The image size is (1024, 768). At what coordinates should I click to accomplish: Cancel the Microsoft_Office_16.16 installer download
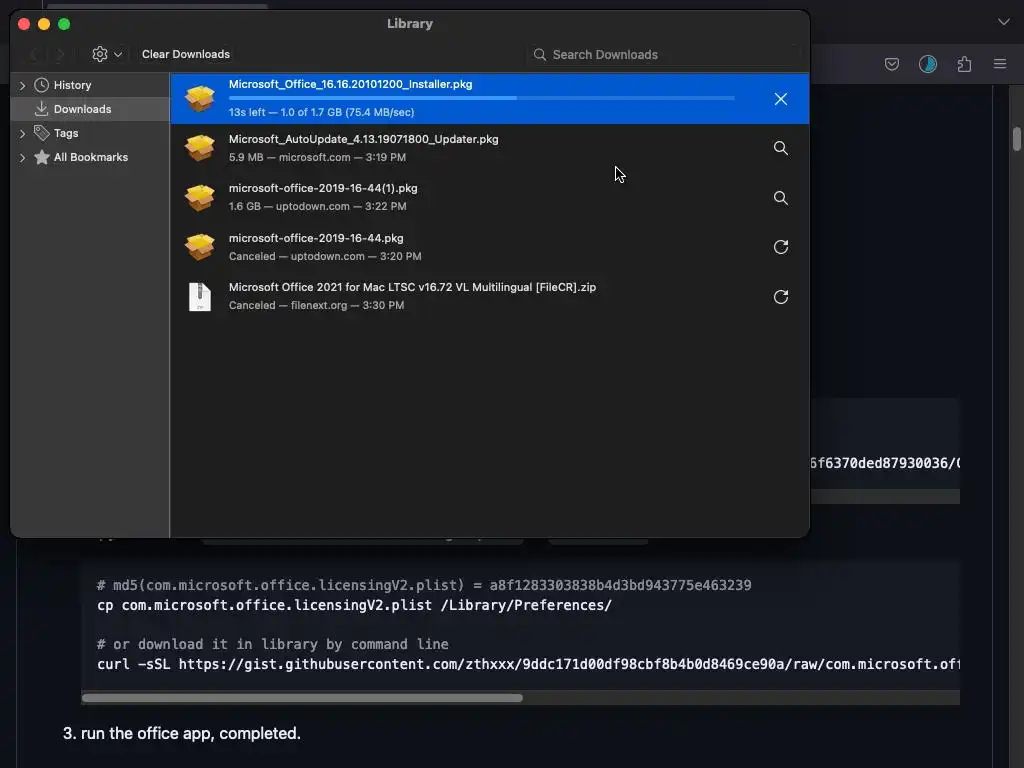(x=780, y=99)
